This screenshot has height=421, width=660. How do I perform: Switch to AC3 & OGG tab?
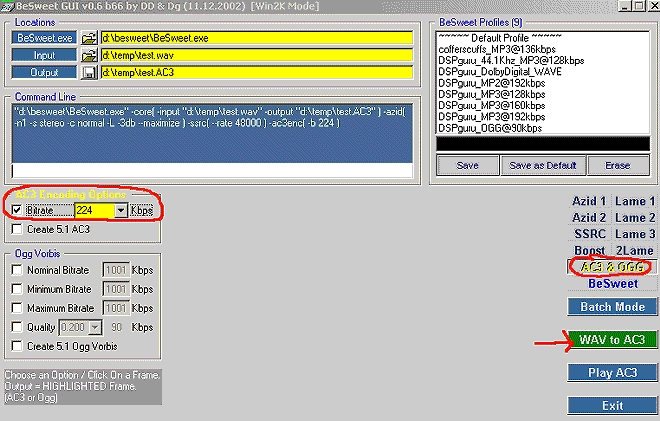click(x=612, y=267)
